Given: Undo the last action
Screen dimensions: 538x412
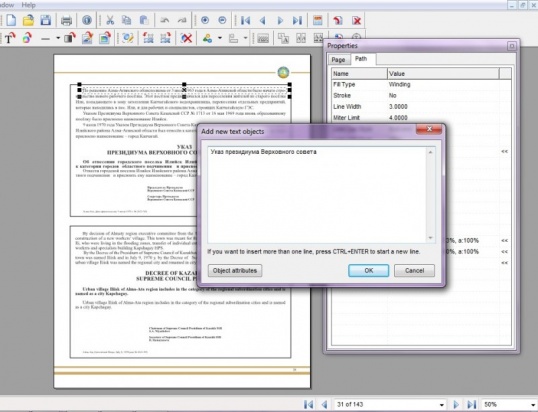Looking at the screenshot, I should [165, 20].
